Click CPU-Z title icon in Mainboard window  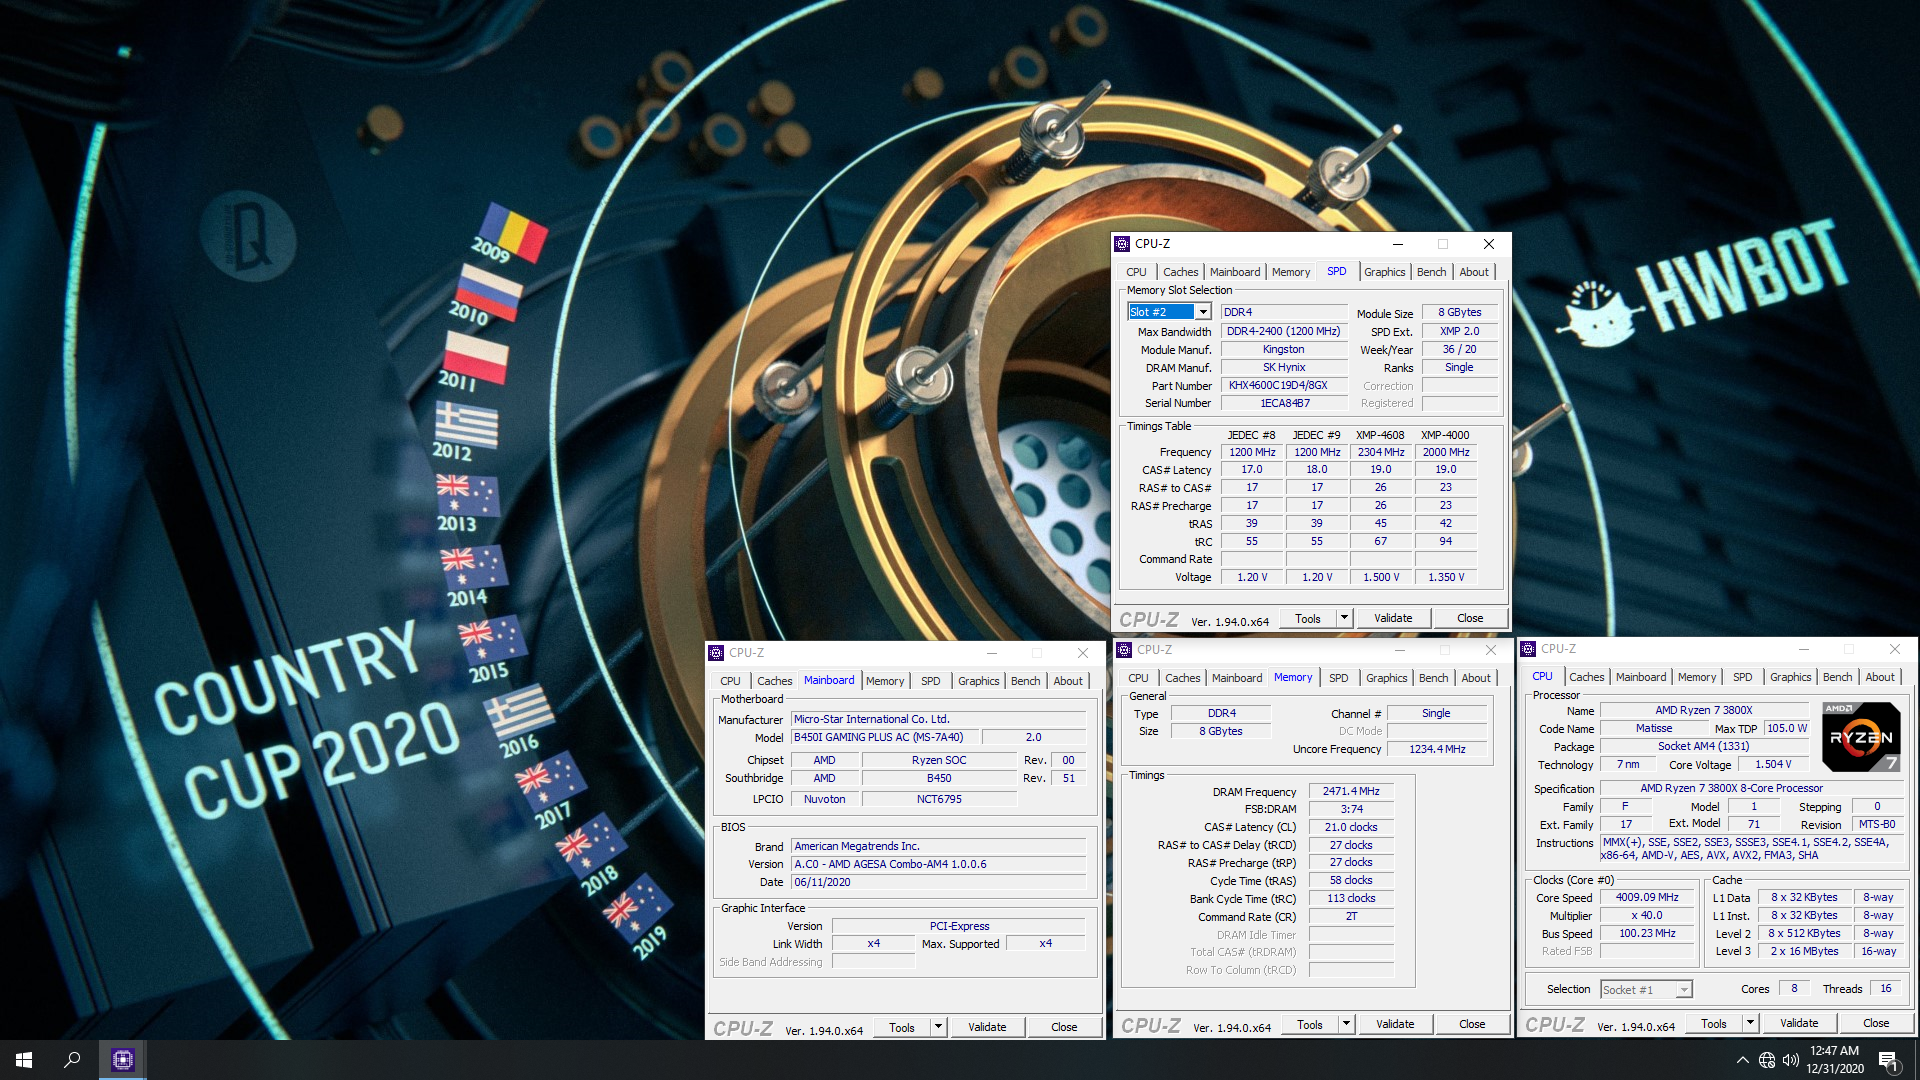coord(716,653)
